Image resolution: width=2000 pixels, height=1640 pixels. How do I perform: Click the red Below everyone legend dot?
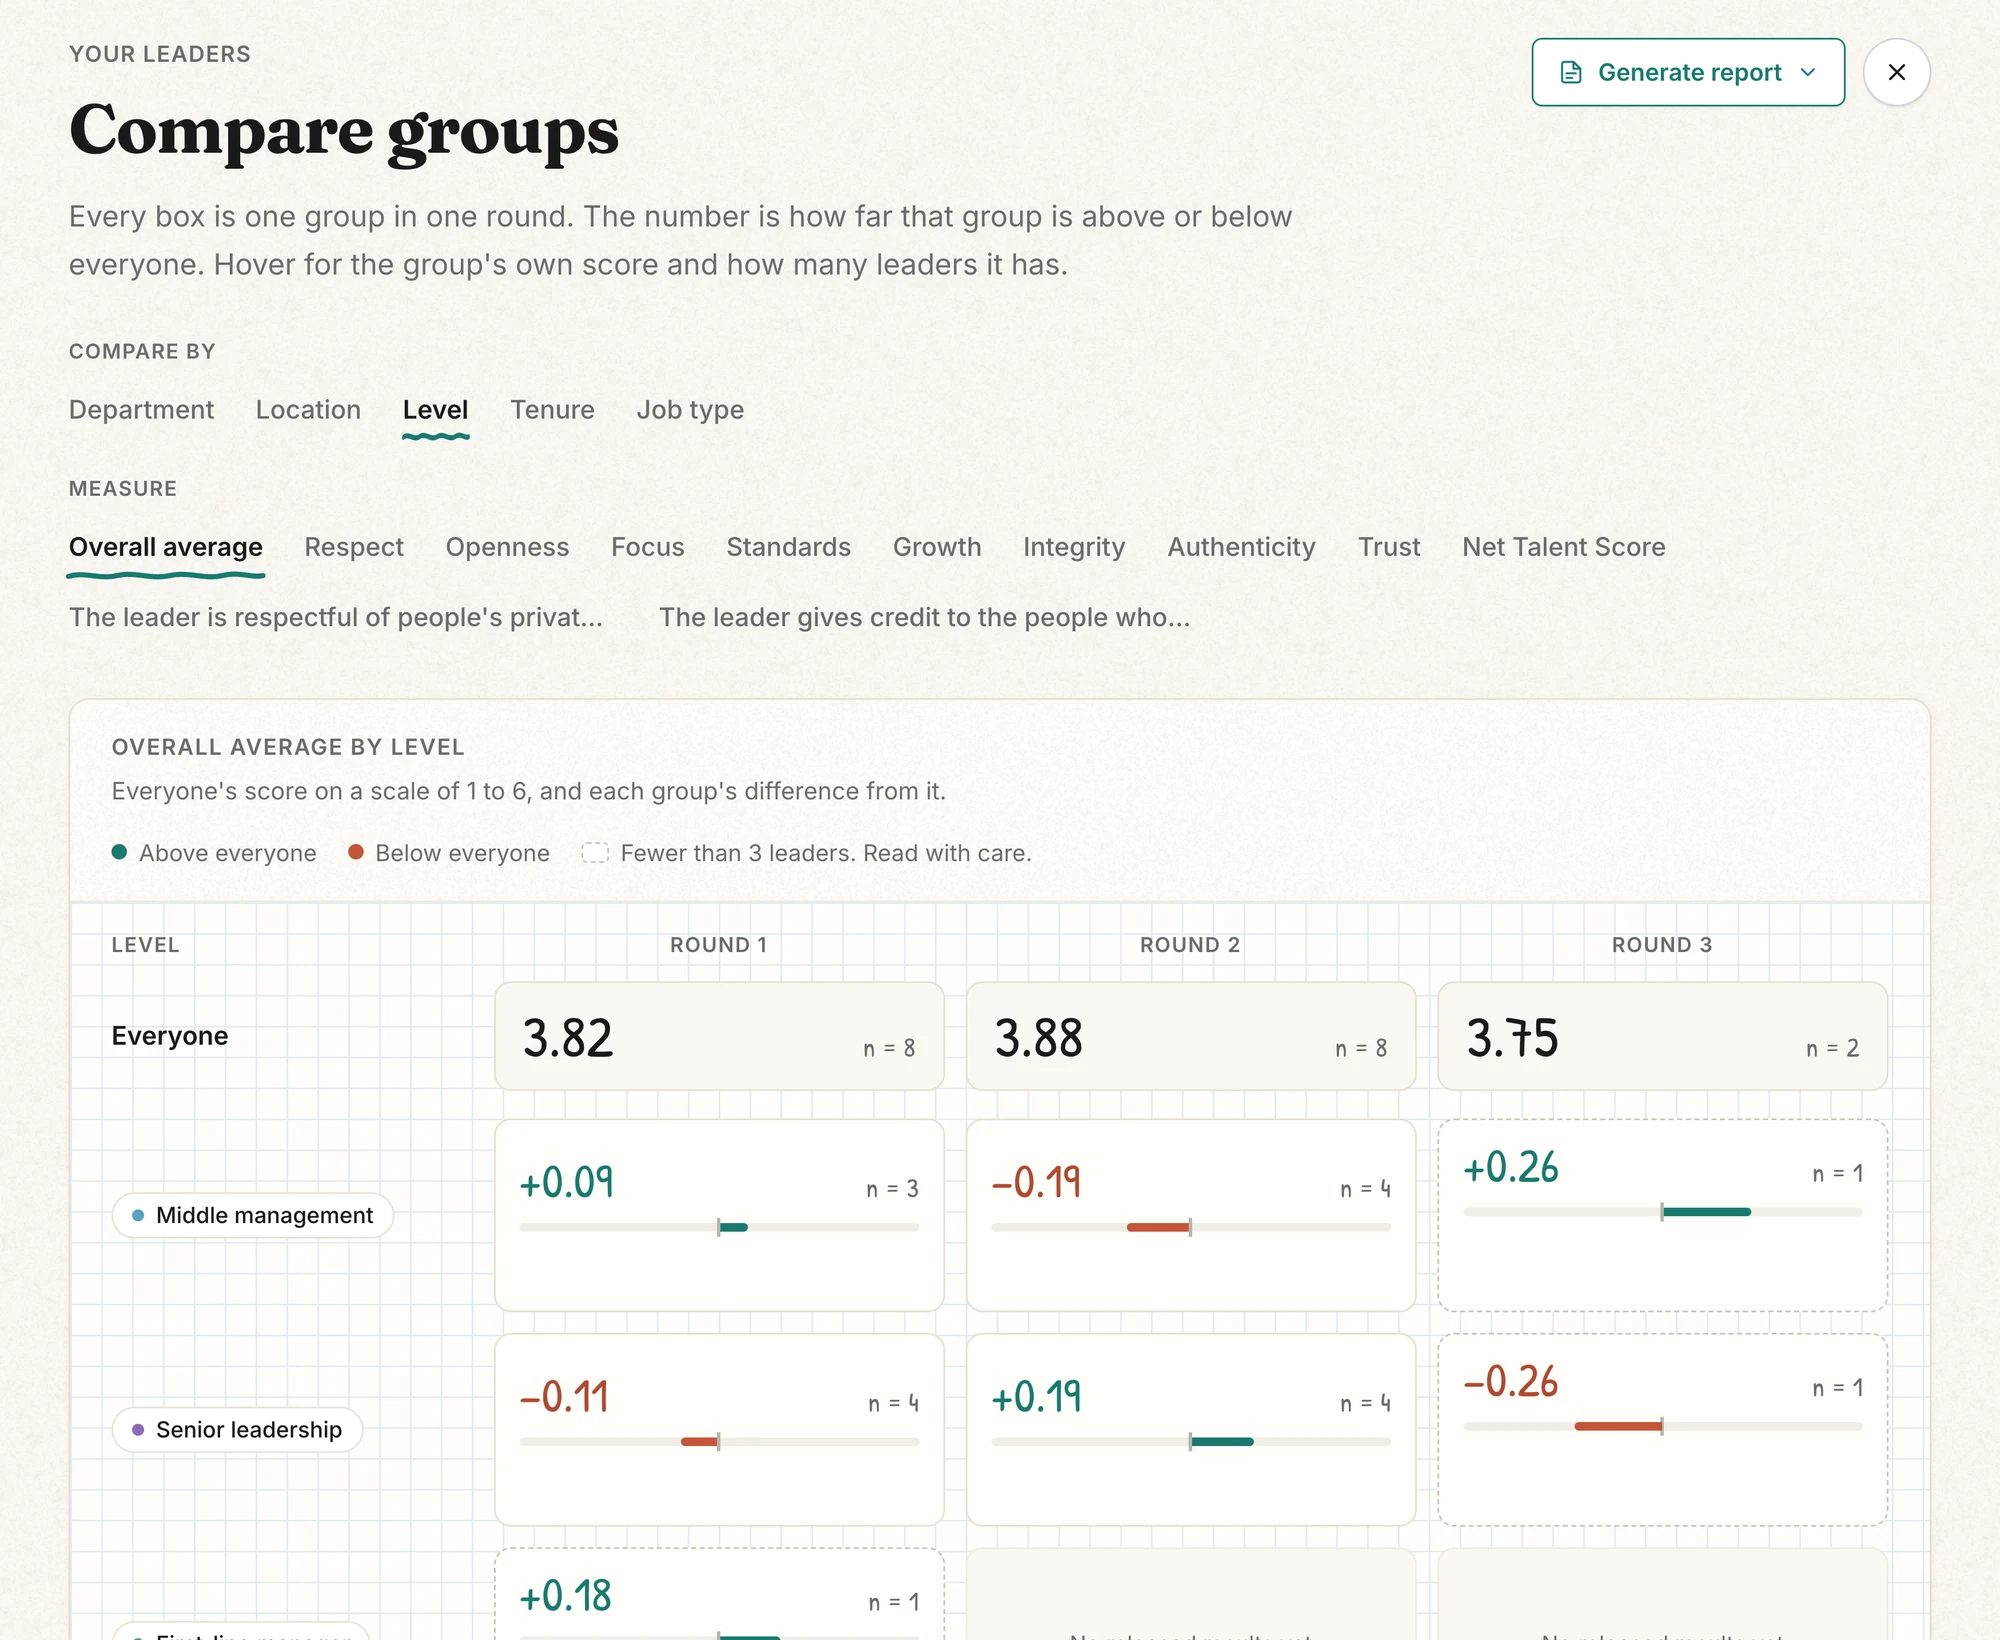click(355, 852)
